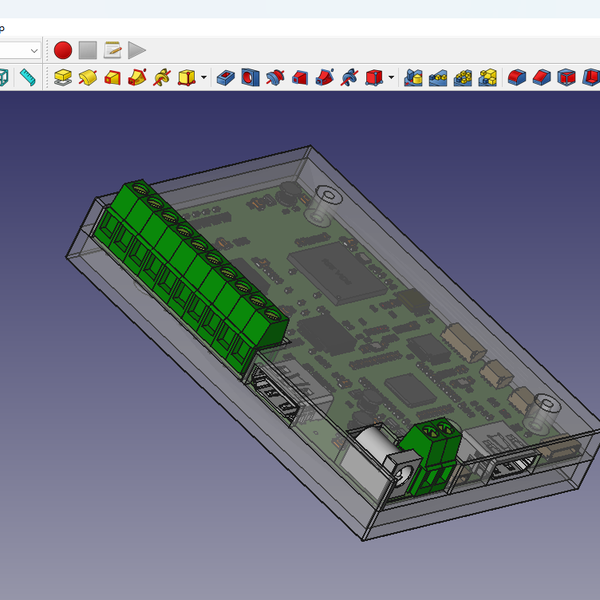The height and width of the screenshot is (600, 600).
Task: Select the Pocket tool
Action: (x=226, y=77)
